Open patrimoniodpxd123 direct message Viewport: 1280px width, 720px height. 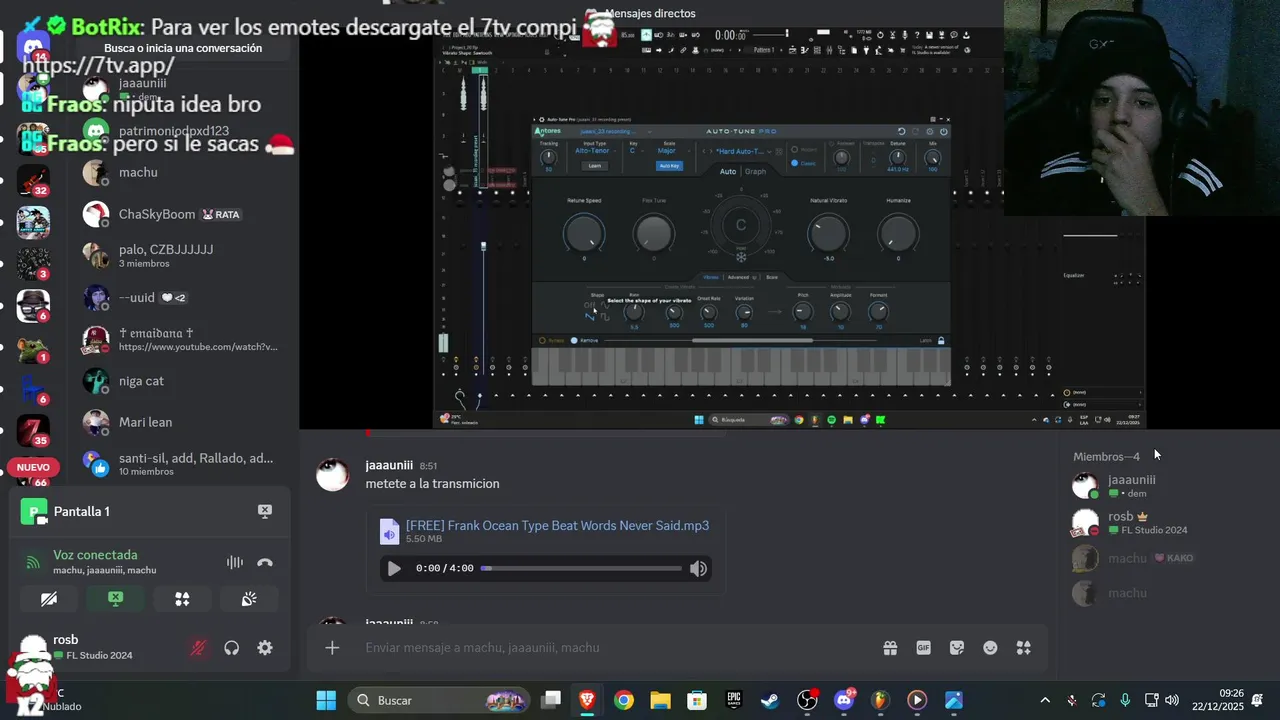point(180,131)
